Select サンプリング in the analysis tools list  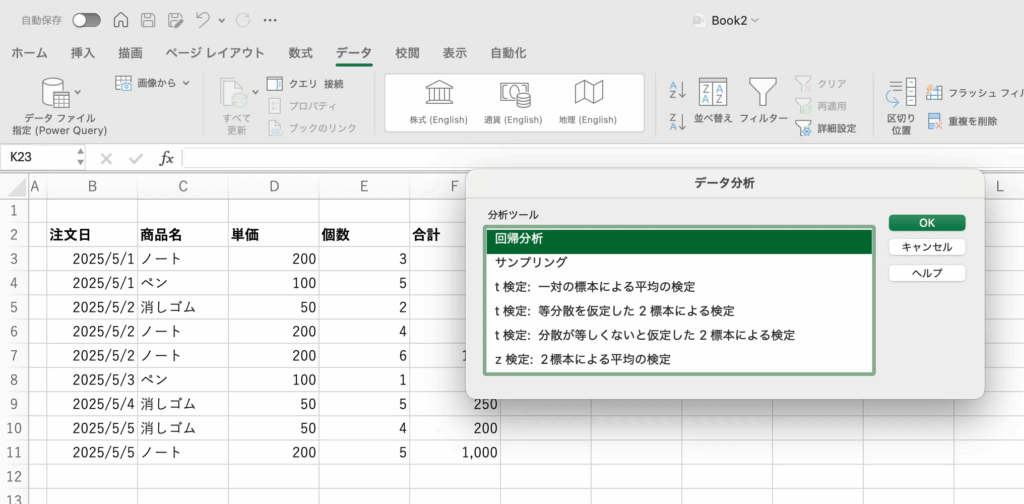pyautogui.click(x=679, y=262)
